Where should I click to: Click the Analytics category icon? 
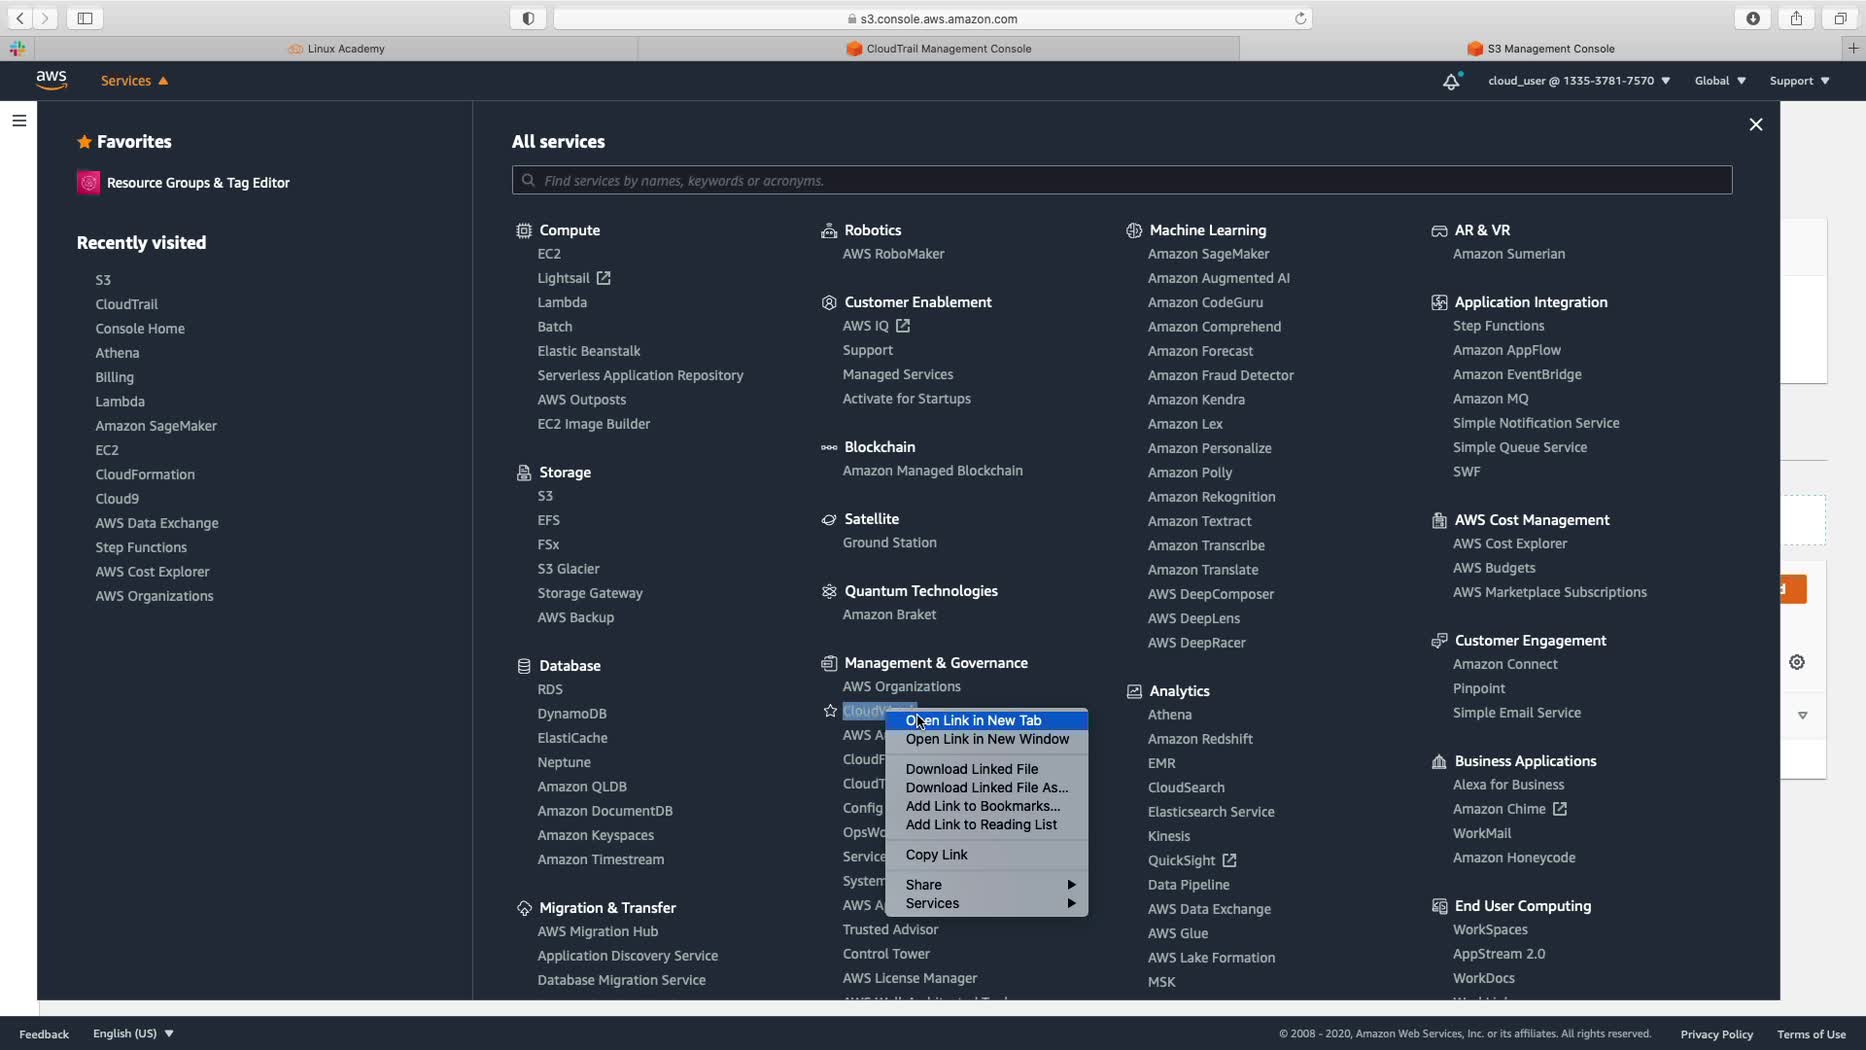(1134, 692)
